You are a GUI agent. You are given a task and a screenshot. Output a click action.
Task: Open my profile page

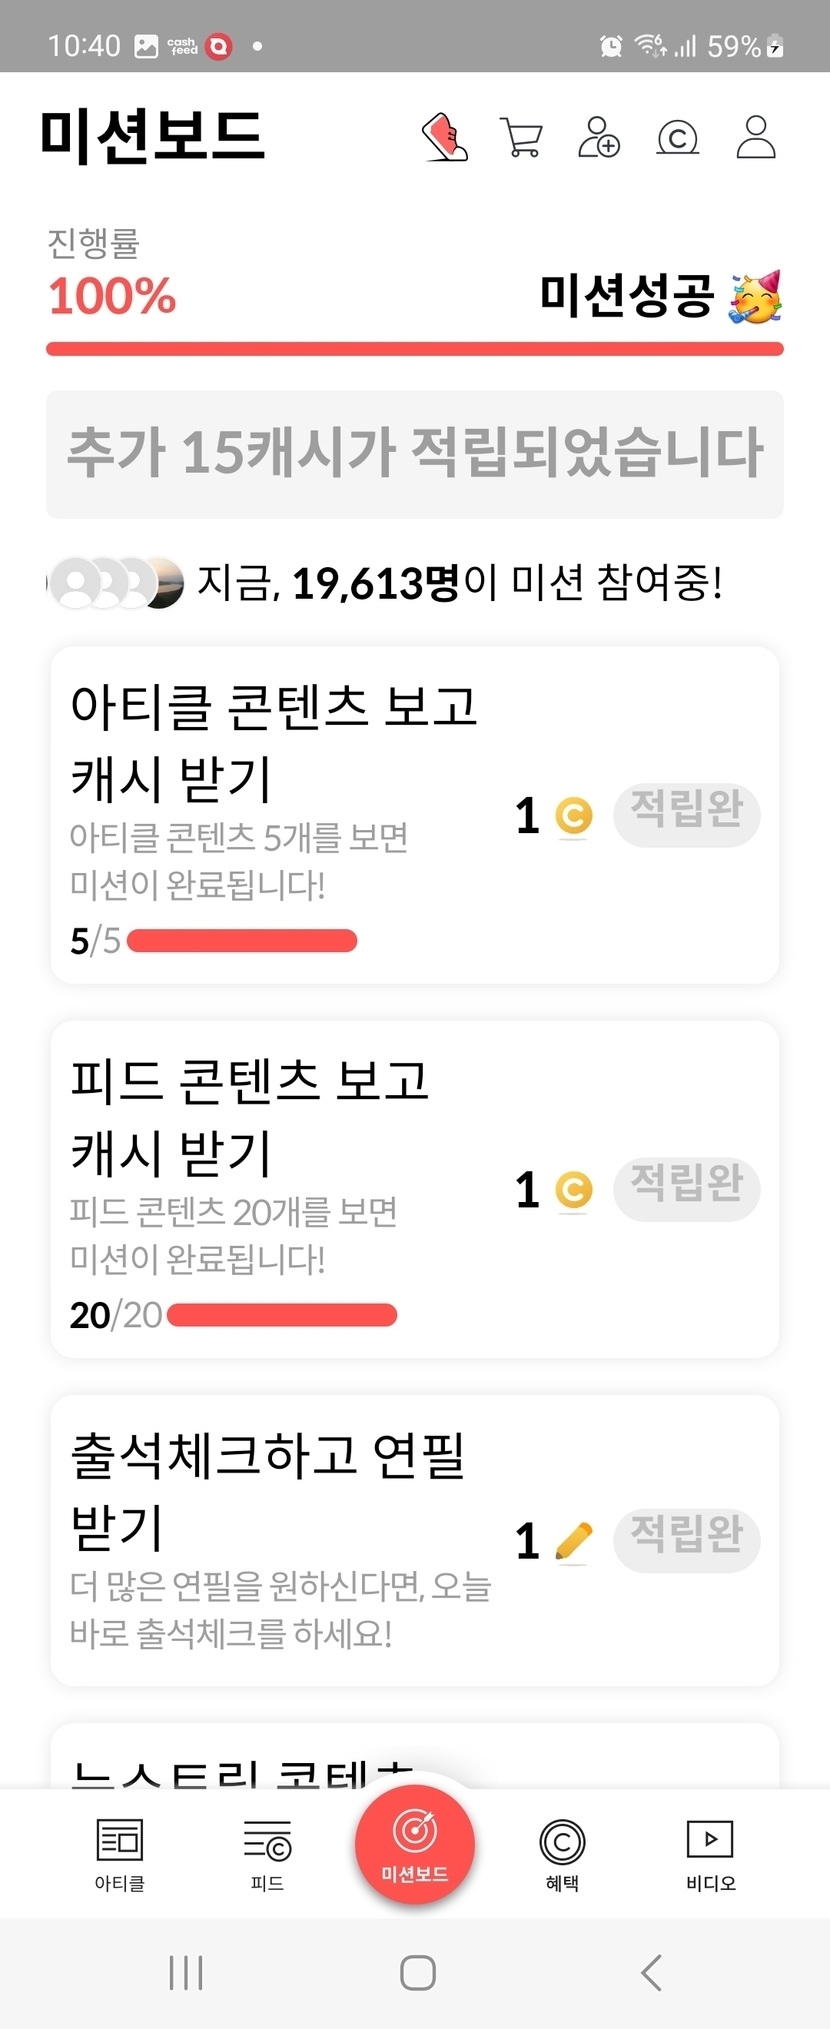(x=756, y=137)
